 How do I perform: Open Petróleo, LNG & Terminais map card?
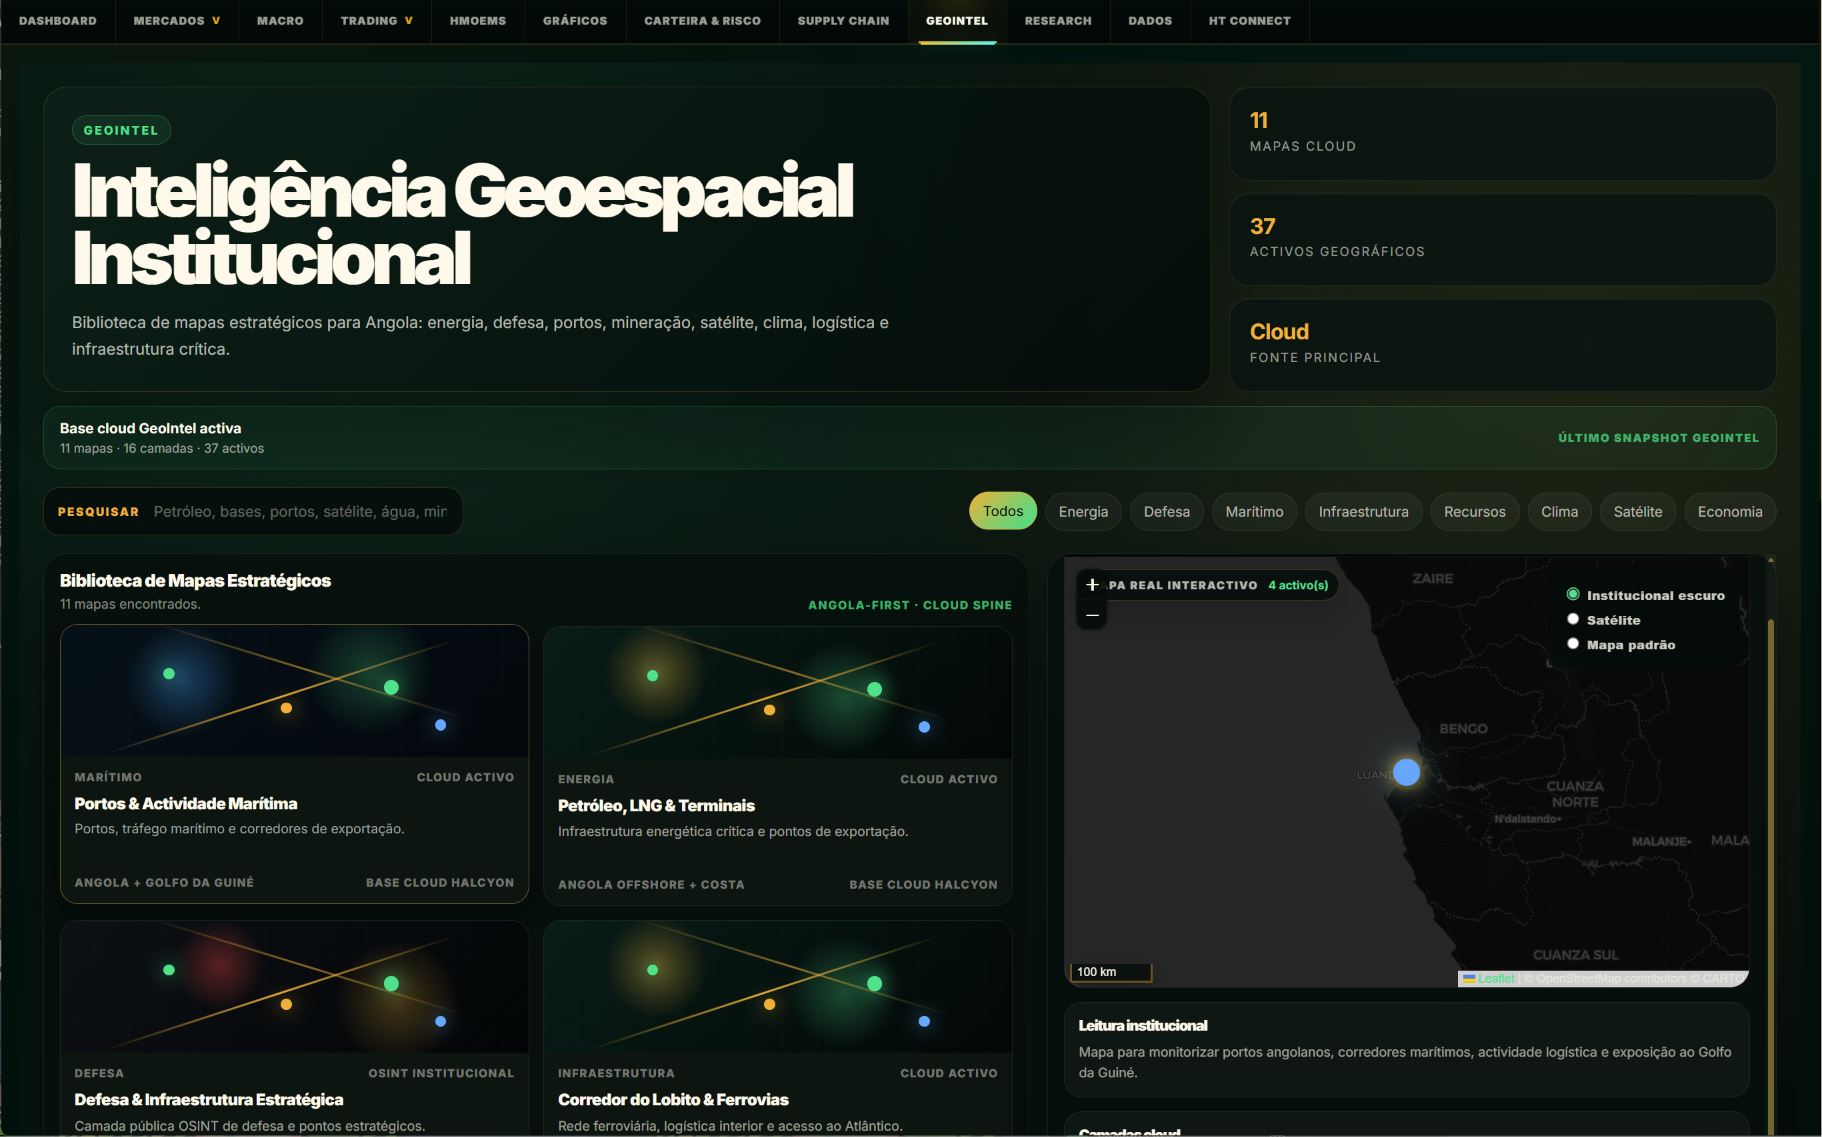coord(777,765)
